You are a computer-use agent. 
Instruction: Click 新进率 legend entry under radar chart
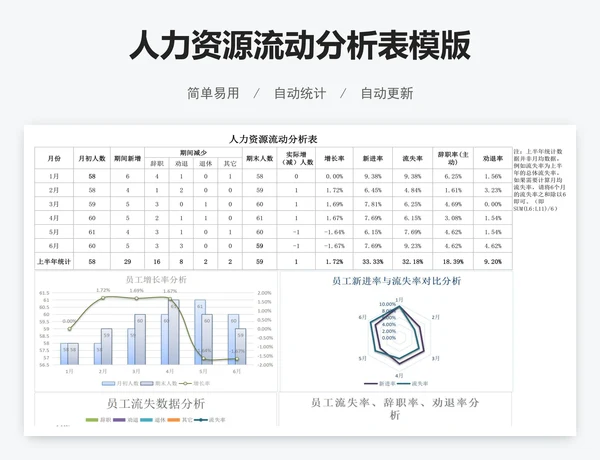(x=380, y=383)
